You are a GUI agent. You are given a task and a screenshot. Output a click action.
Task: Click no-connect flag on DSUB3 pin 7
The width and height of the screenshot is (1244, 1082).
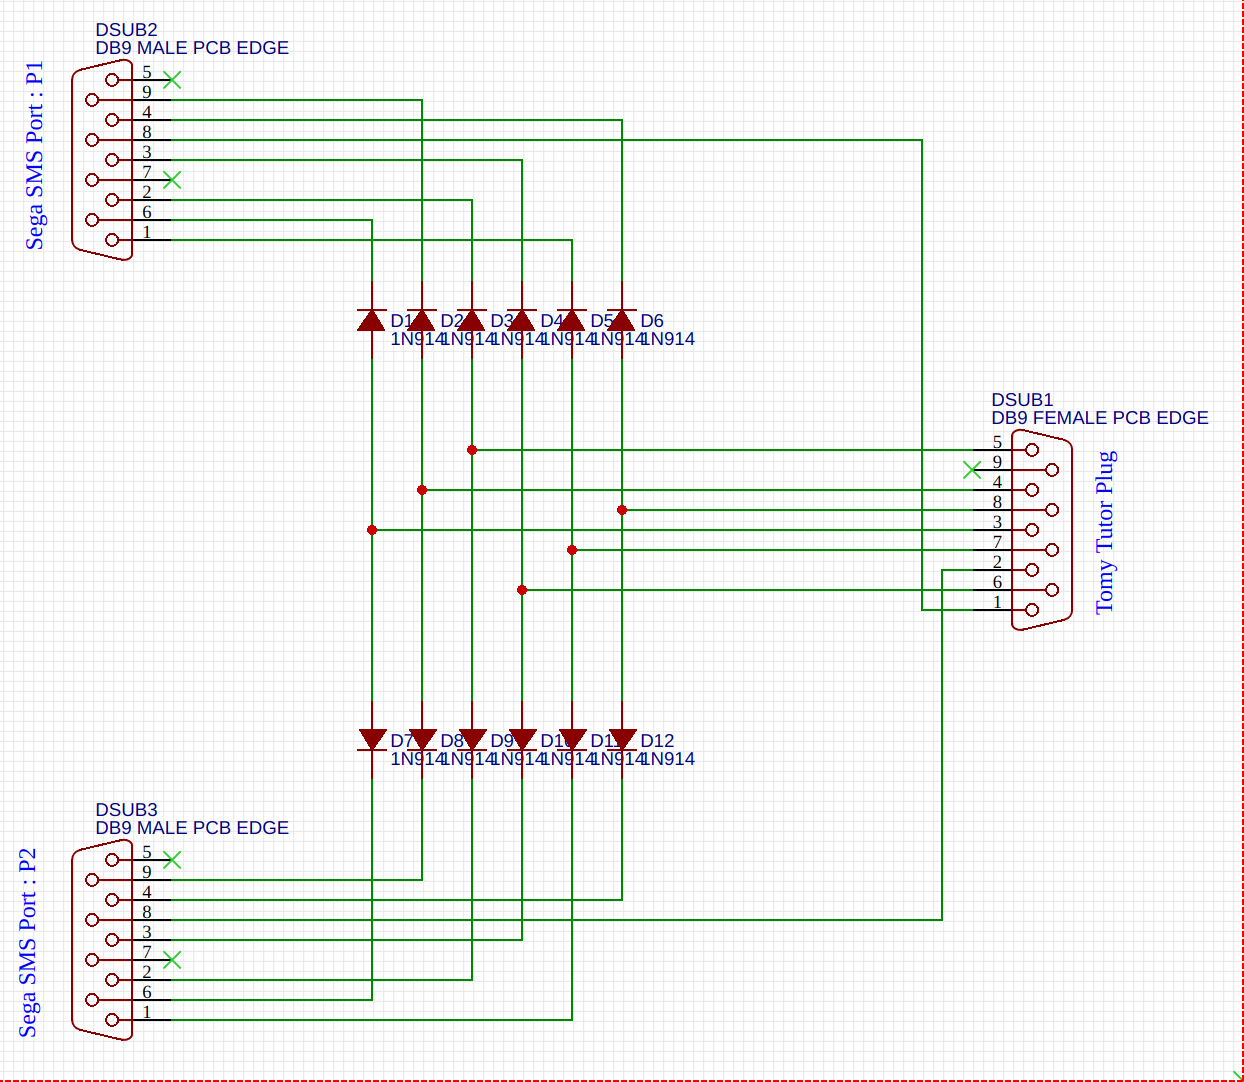(x=172, y=960)
